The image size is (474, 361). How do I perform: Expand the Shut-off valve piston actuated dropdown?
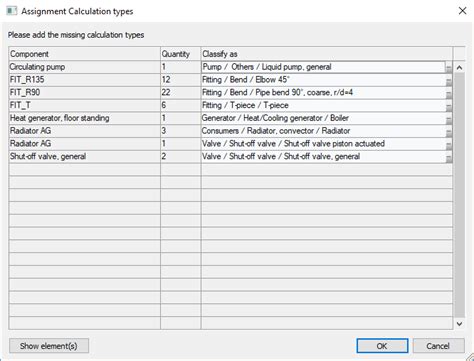[x=449, y=144]
